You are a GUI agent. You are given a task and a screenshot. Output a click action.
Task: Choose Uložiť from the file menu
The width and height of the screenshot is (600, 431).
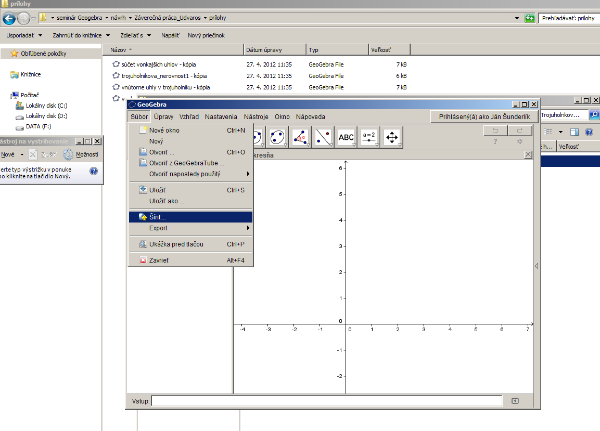click(191, 190)
